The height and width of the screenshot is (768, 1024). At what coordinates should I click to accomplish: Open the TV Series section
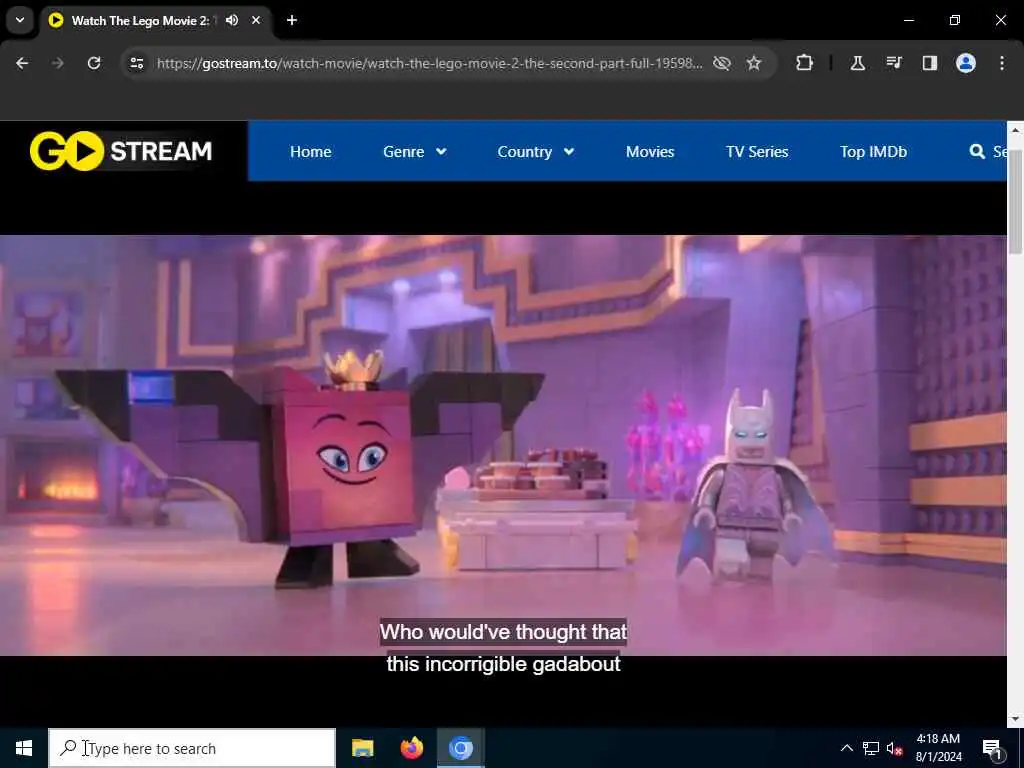coord(757,152)
